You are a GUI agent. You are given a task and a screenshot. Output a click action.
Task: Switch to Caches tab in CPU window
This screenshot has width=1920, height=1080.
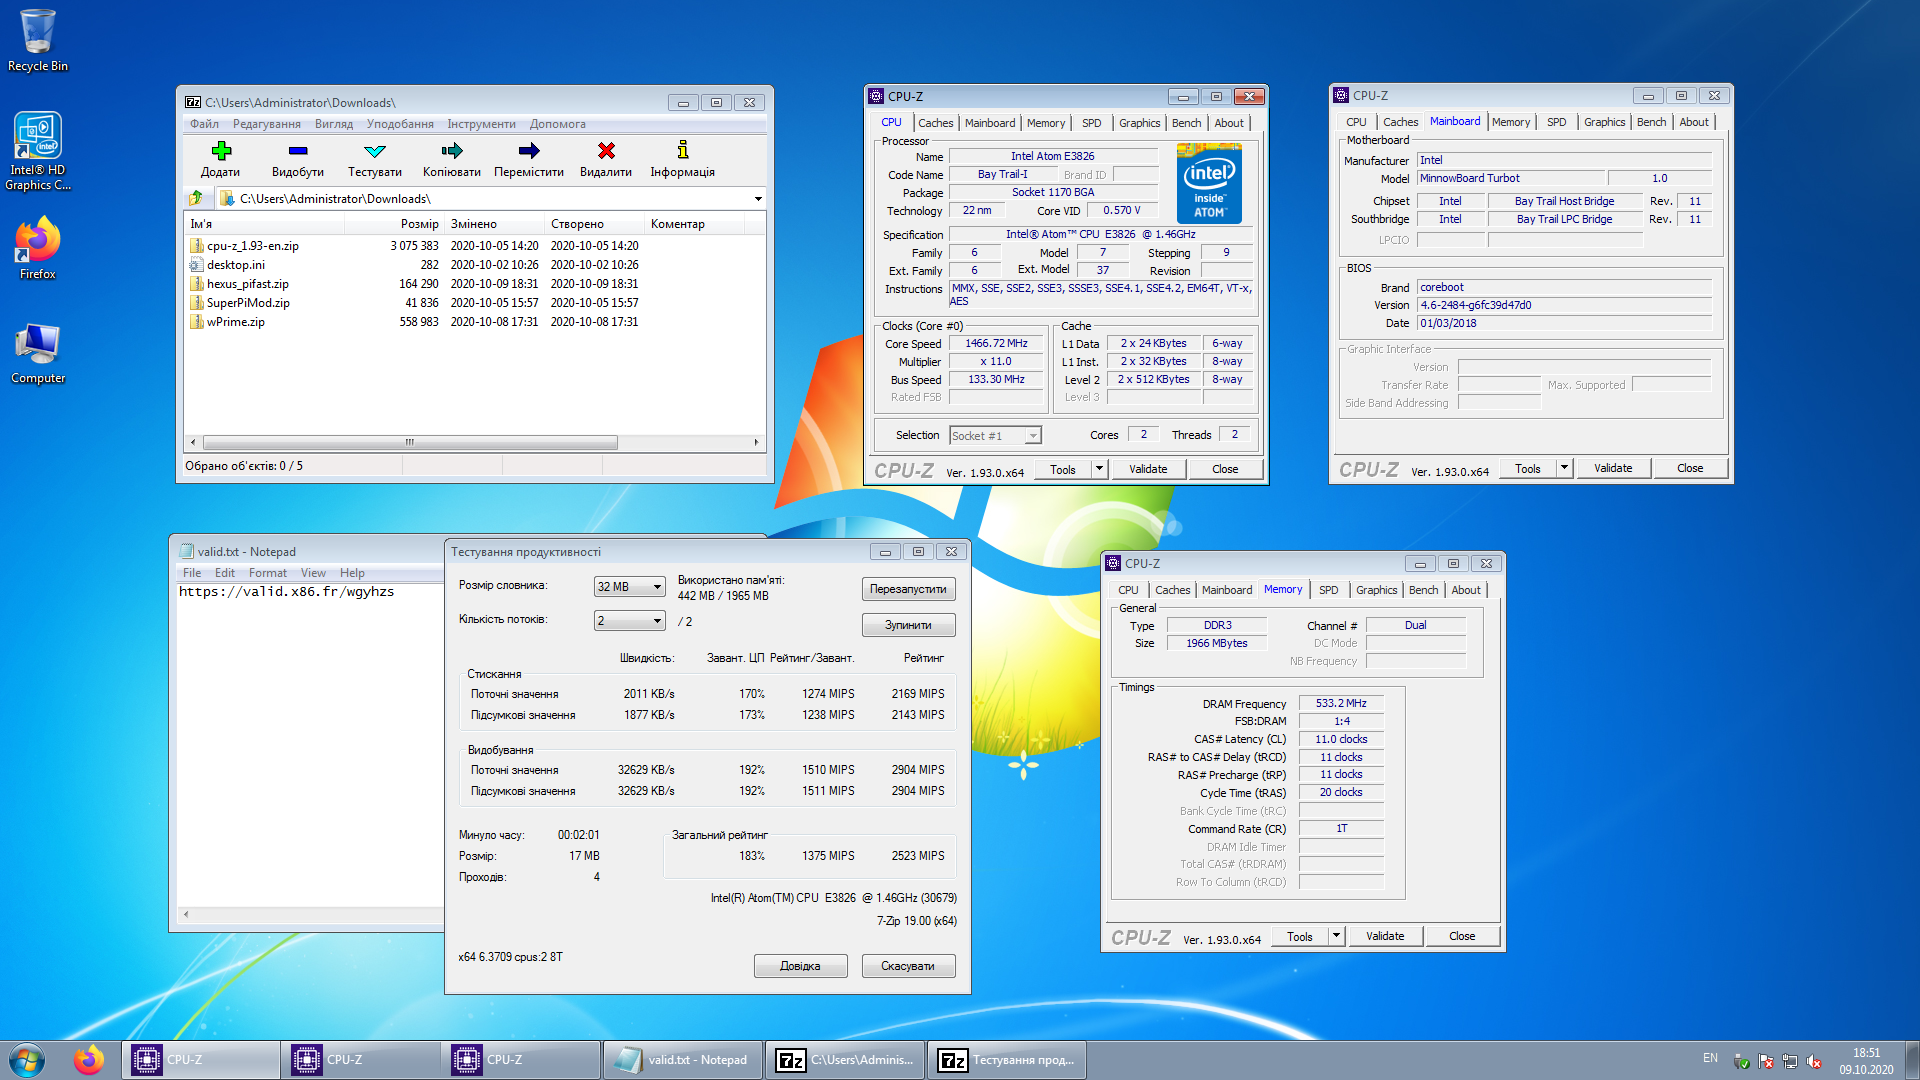click(x=936, y=123)
